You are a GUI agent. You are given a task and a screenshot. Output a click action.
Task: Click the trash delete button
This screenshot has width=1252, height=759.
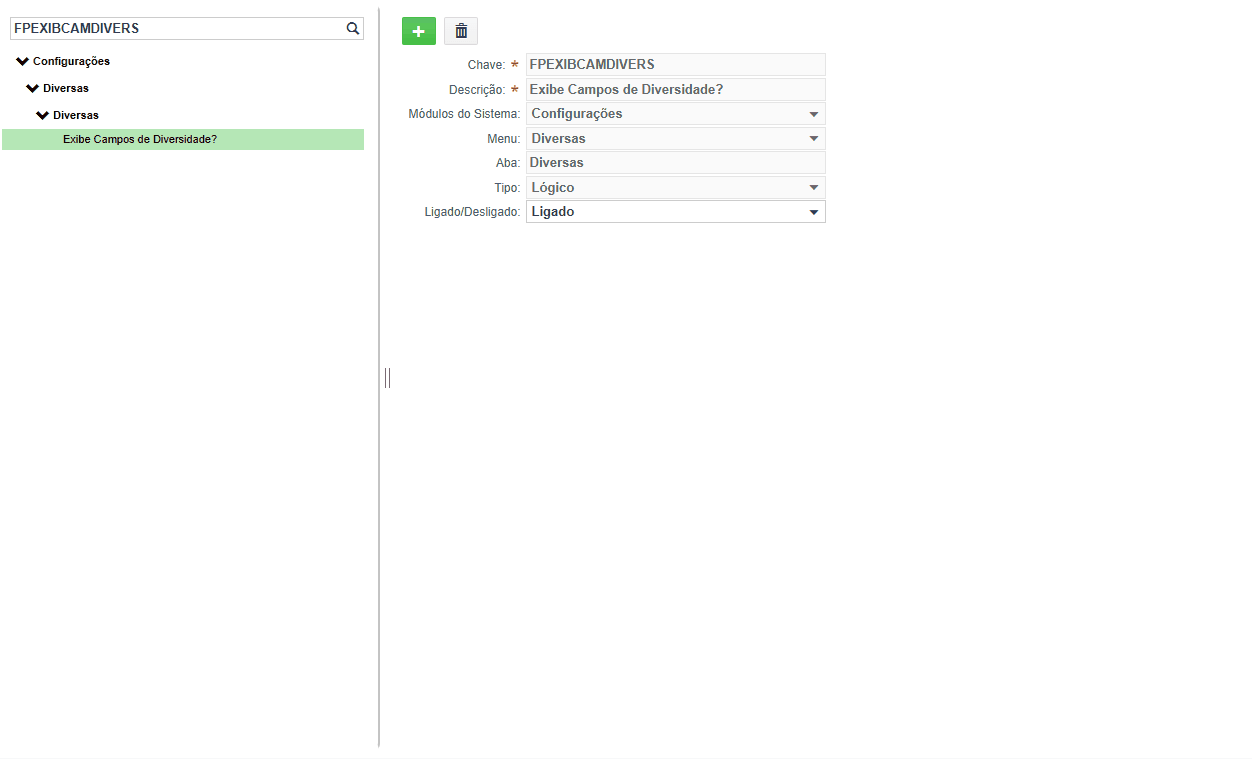[x=461, y=31]
